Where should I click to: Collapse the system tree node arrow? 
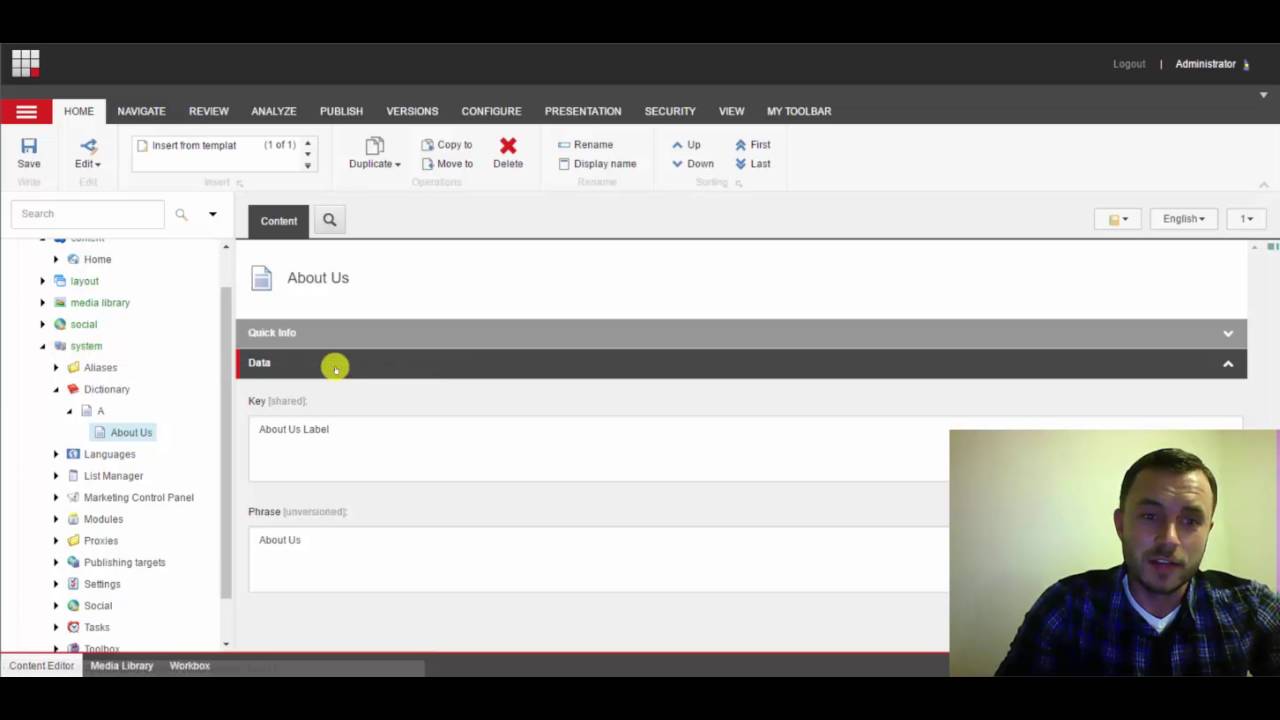tap(43, 346)
